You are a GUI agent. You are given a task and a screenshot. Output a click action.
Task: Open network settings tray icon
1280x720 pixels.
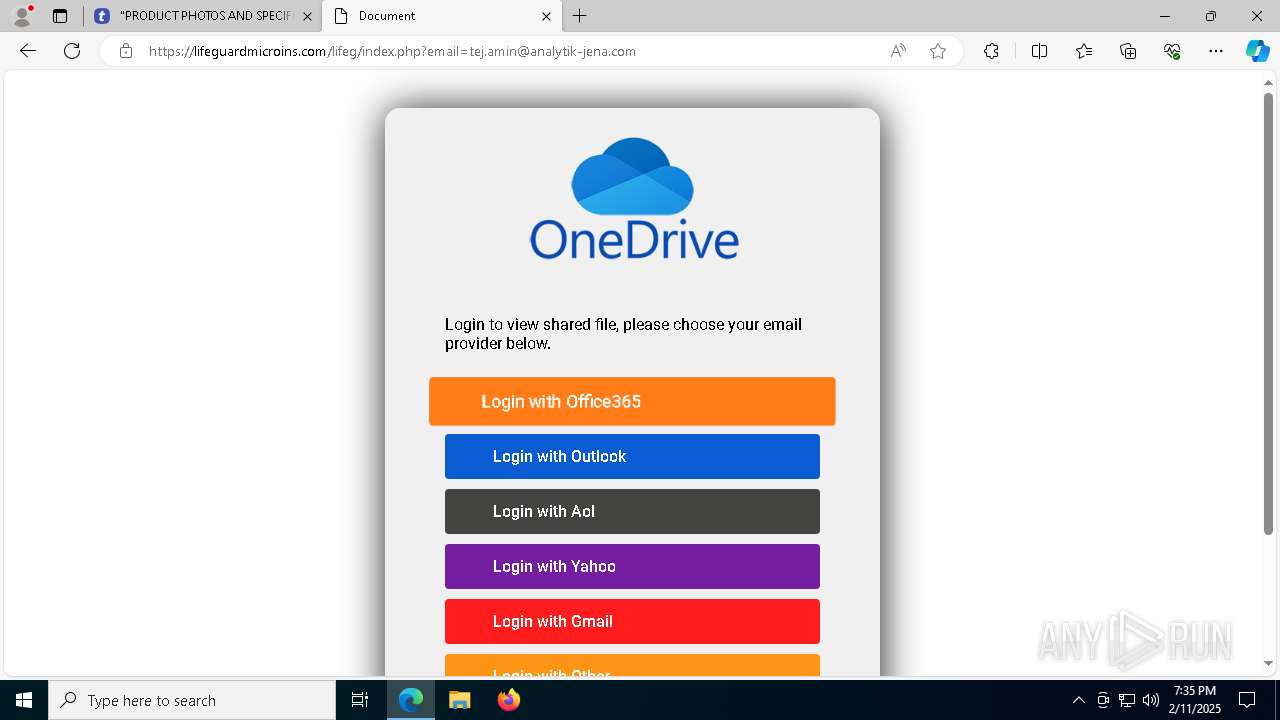pos(1126,700)
